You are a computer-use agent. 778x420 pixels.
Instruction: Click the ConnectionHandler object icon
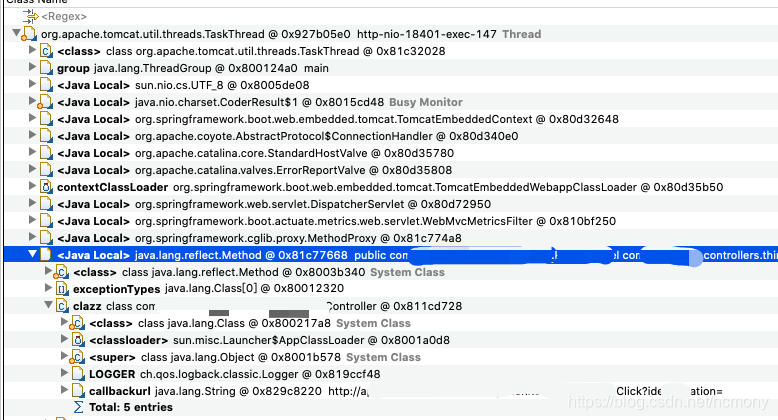point(46,136)
